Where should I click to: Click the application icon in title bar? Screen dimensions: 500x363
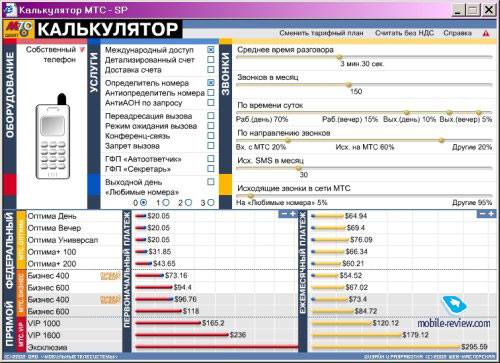[10, 10]
